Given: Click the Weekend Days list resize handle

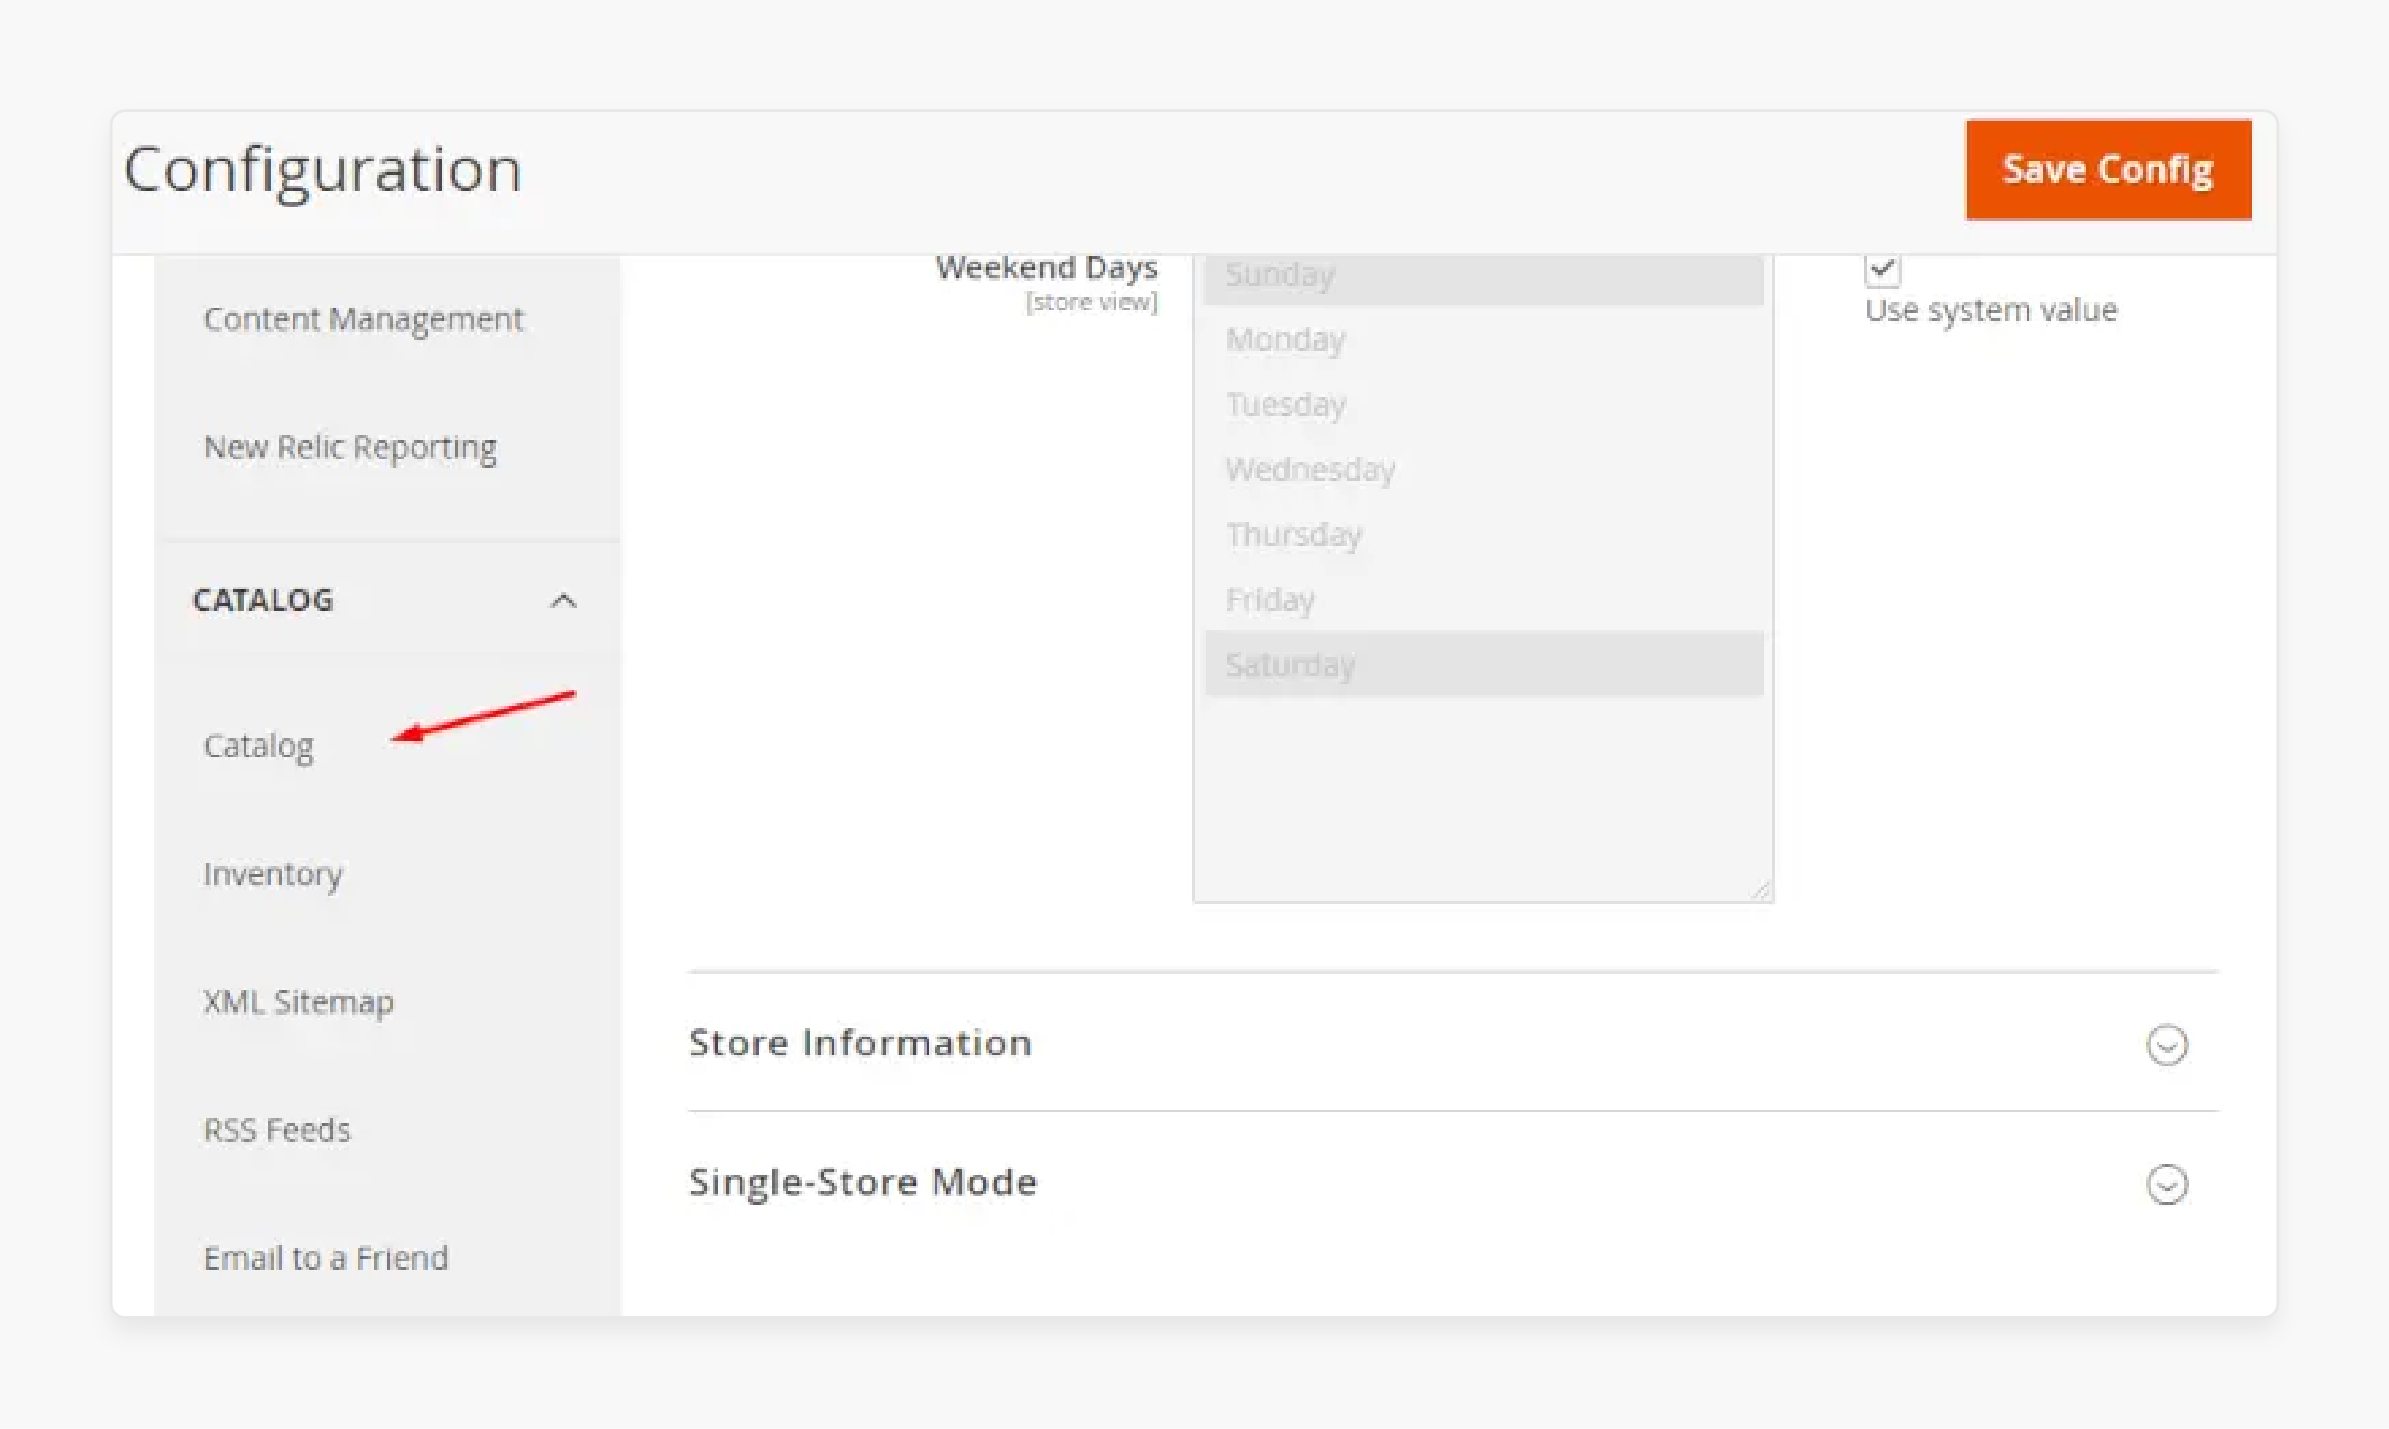Looking at the screenshot, I should pos(1762,890).
